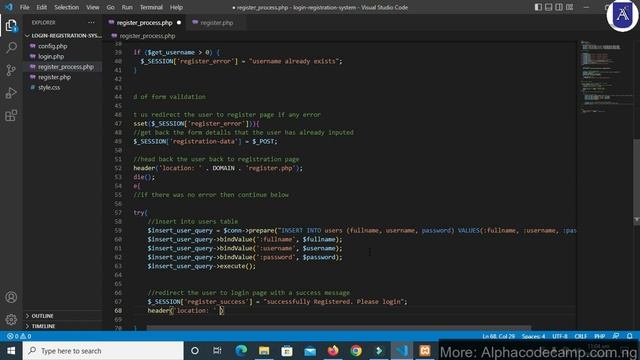Screen dimensions: 640x360
Task: Open config.php in Explorer
Action: pos(53,46)
